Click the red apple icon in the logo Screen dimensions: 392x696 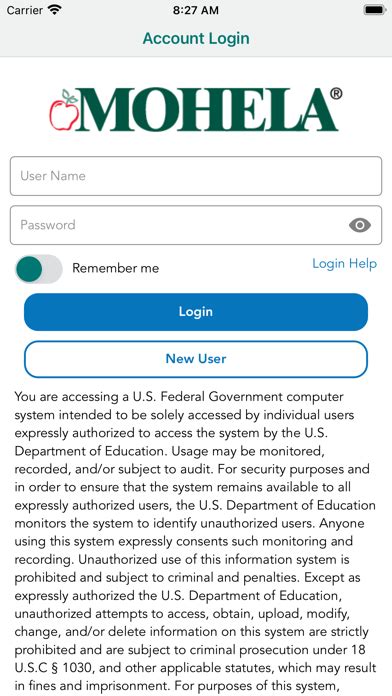[64, 110]
